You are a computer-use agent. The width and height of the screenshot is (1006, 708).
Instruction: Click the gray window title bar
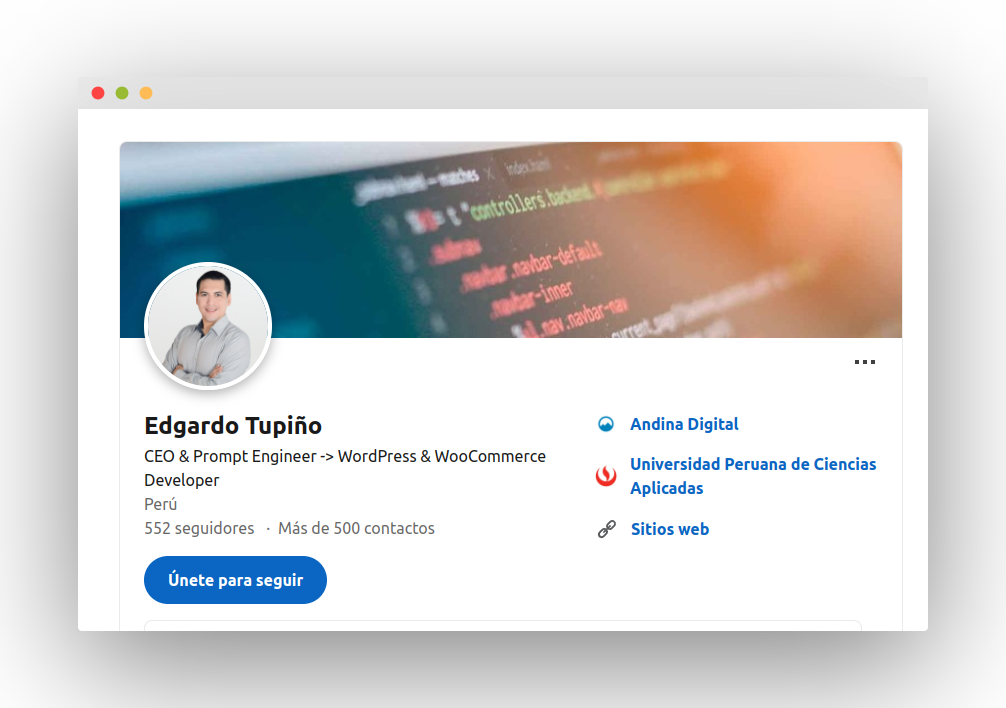[x=503, y=93]
